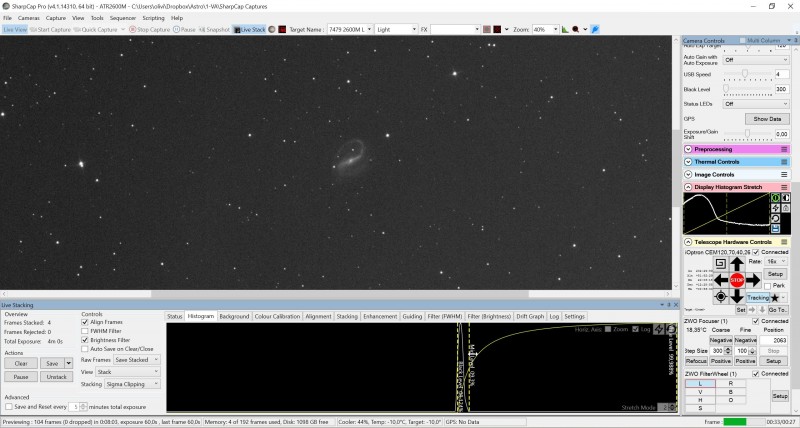Click the FX selection field
The width and height of the screenshot is (800, 428).
[455, 30]
